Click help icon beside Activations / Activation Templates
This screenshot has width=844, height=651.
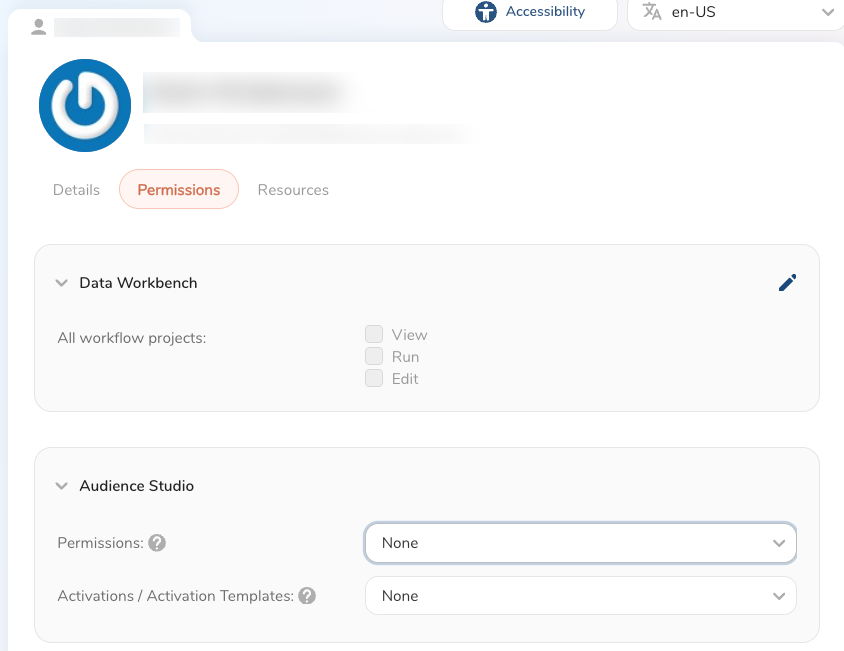[307, 596]
